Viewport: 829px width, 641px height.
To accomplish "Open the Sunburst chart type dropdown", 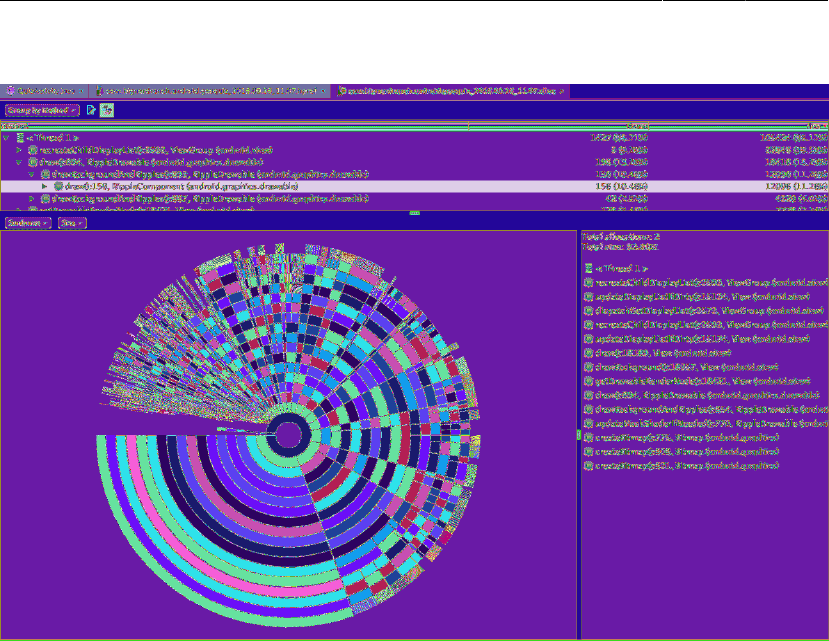I will click(x=28, y=223).
